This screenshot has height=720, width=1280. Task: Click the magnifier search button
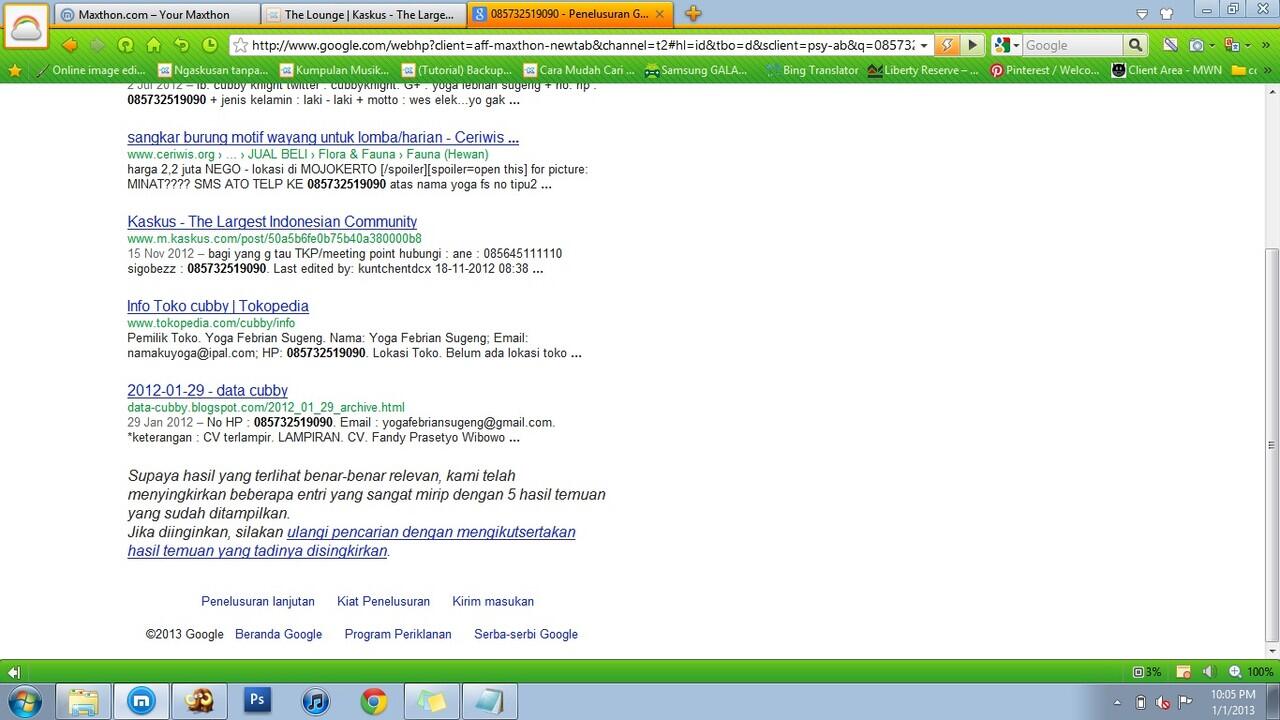(1134, 45)
